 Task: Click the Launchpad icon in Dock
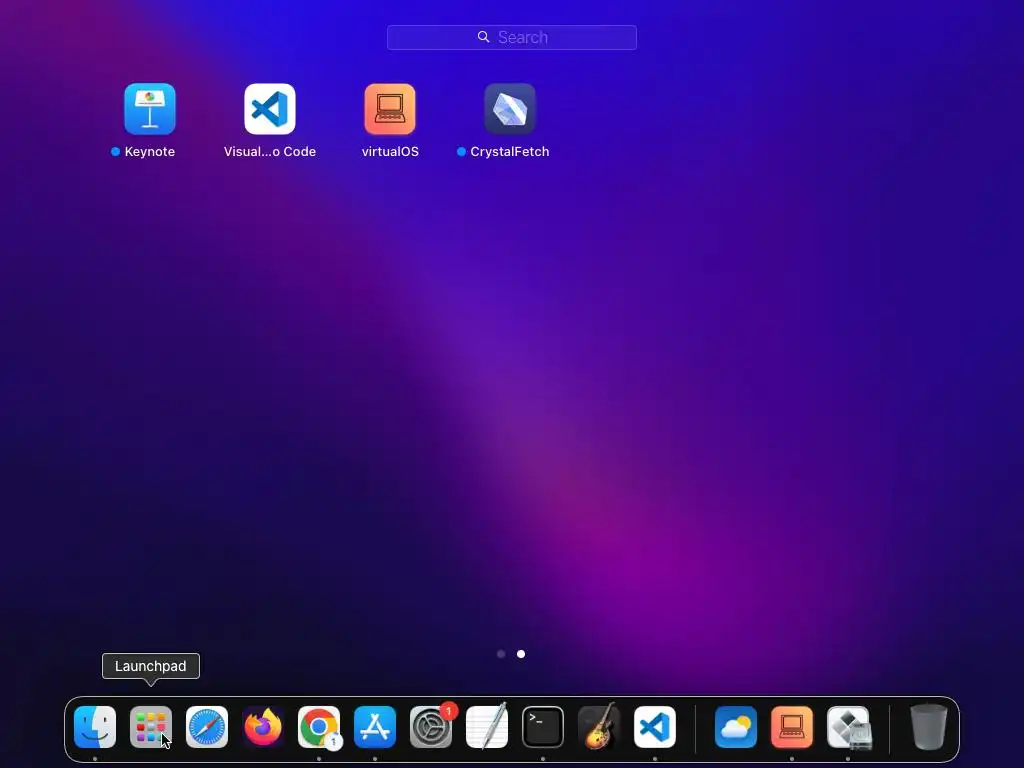tap(151, 727)
